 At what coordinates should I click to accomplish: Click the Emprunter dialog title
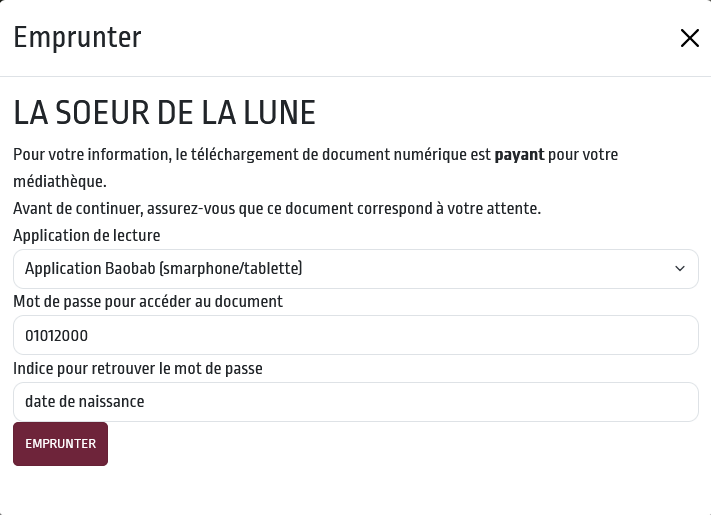tap(77, 38)
